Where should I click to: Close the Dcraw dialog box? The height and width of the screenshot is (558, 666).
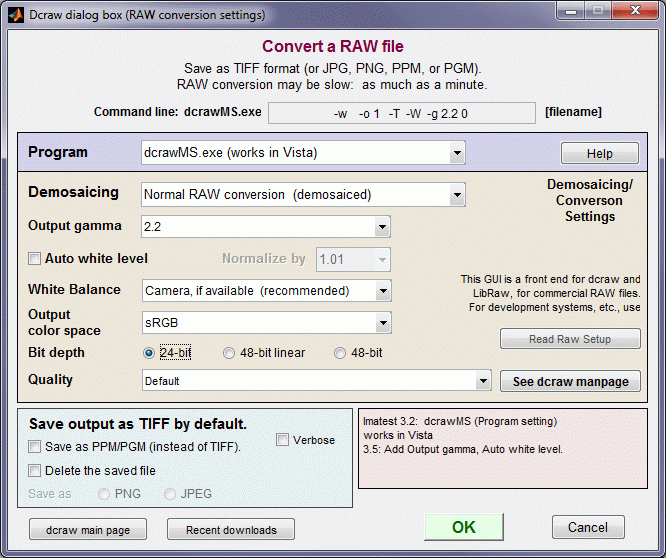[x=635, y=11]
